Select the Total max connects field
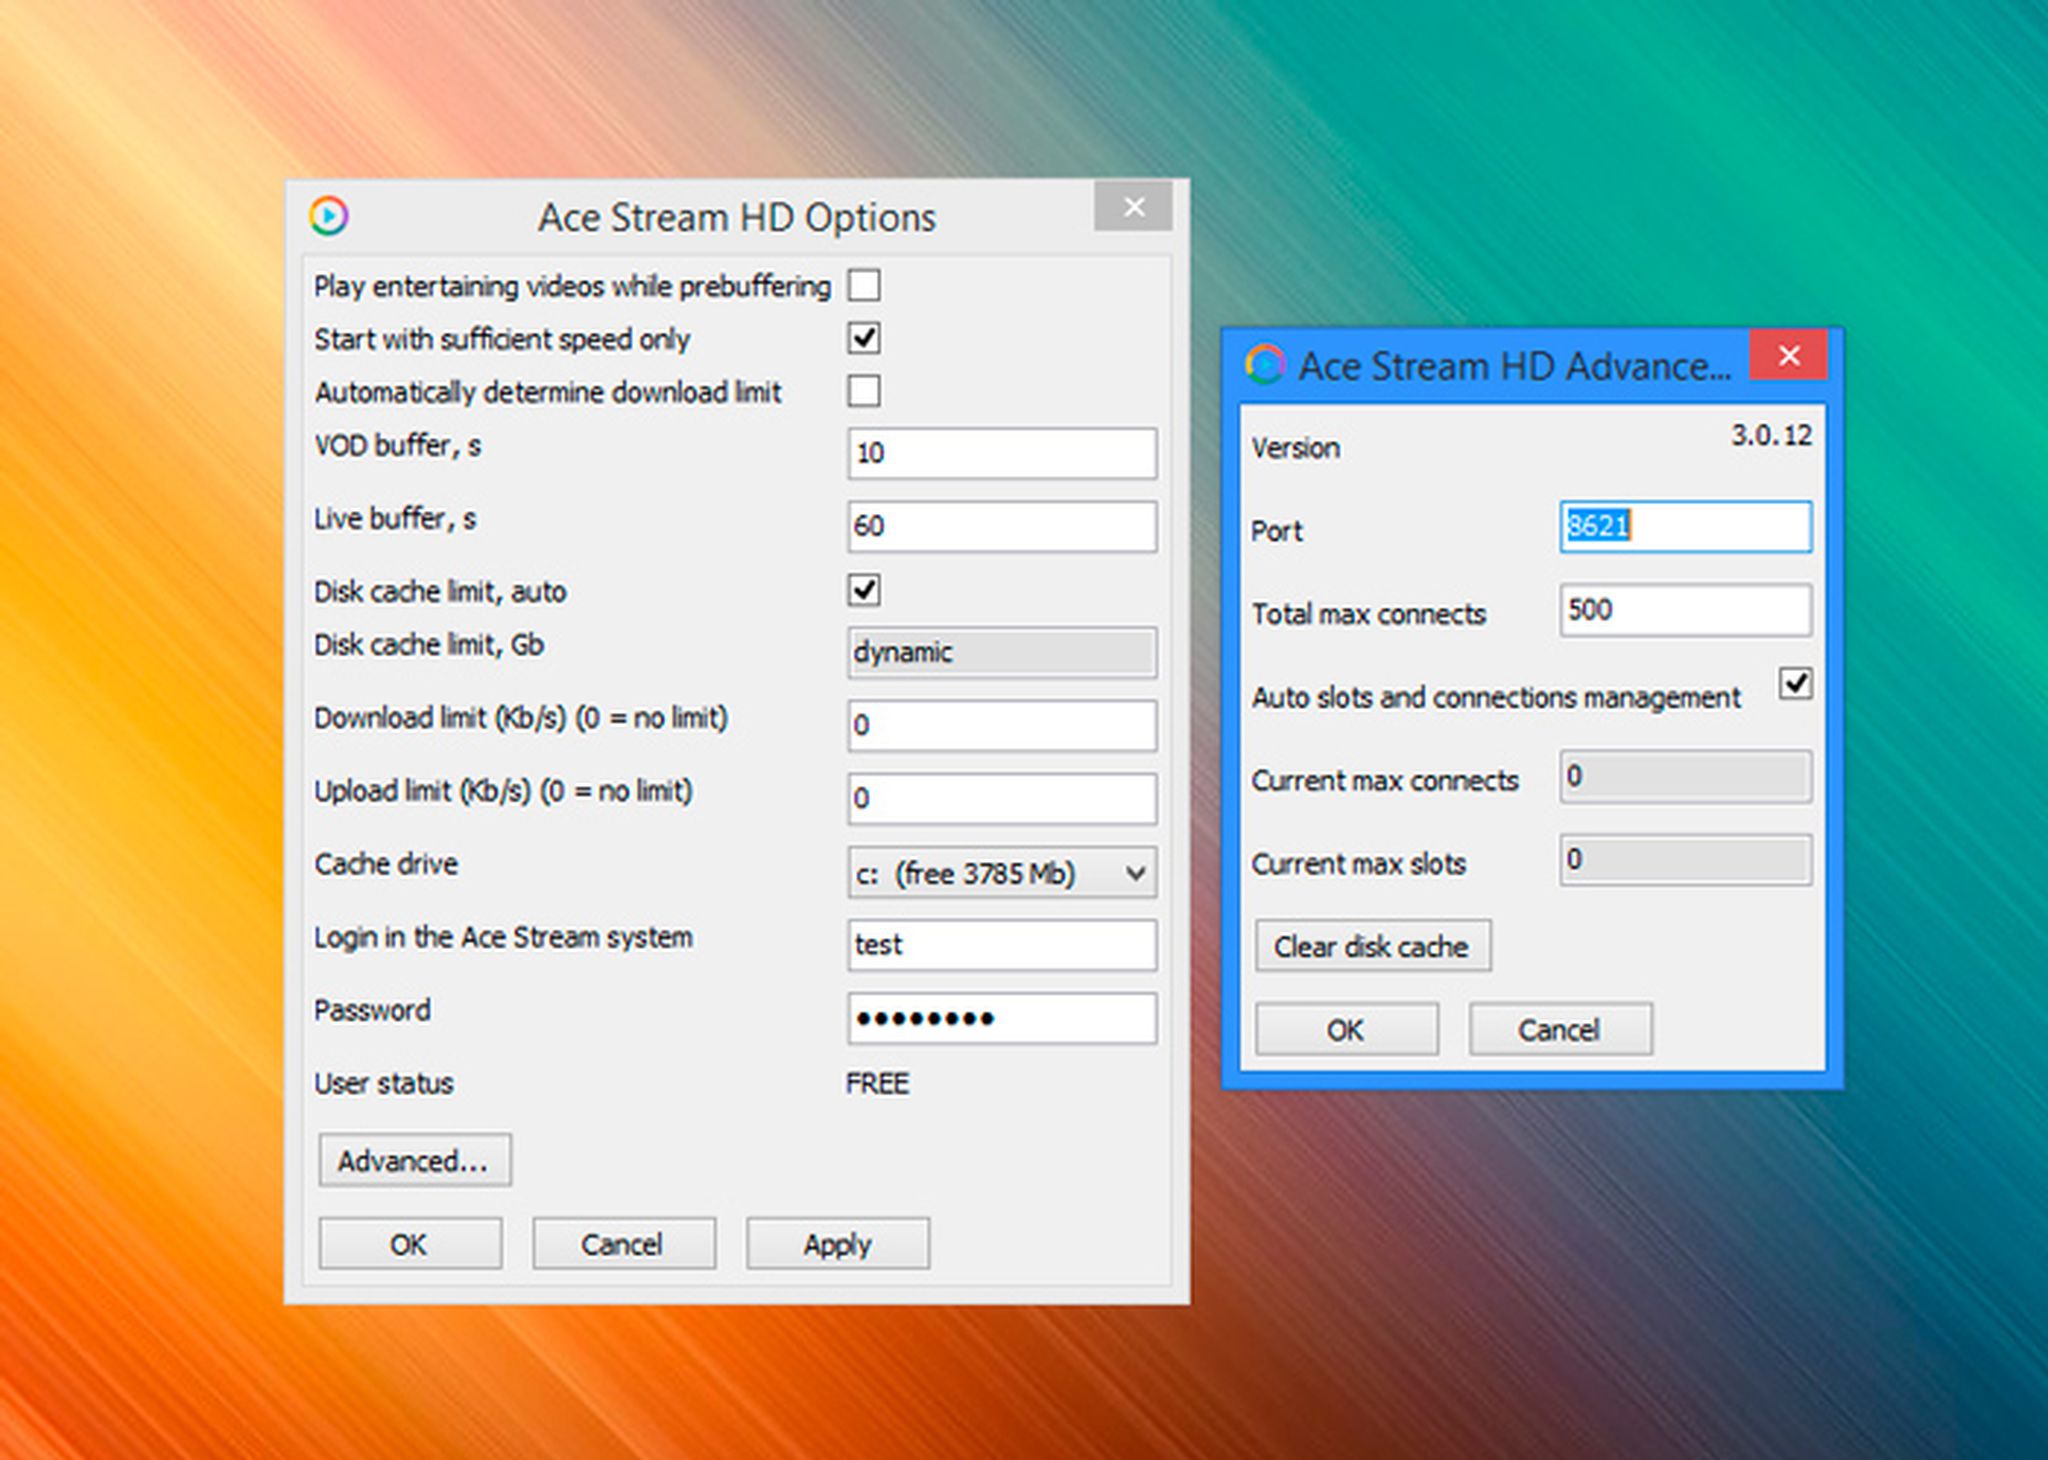 (x=1684, y=610)
